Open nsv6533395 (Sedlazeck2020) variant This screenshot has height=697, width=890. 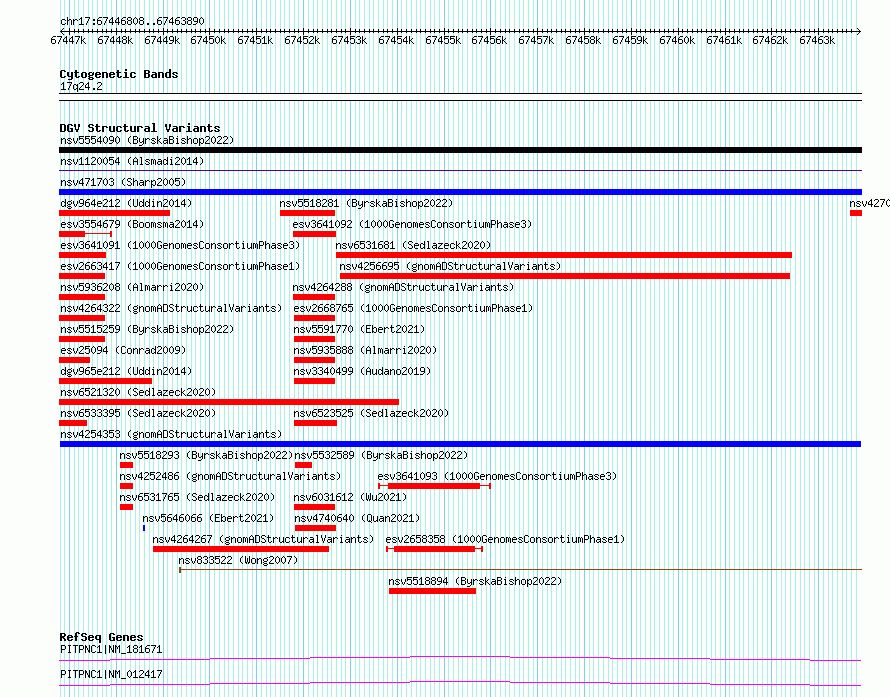point(138,413)
